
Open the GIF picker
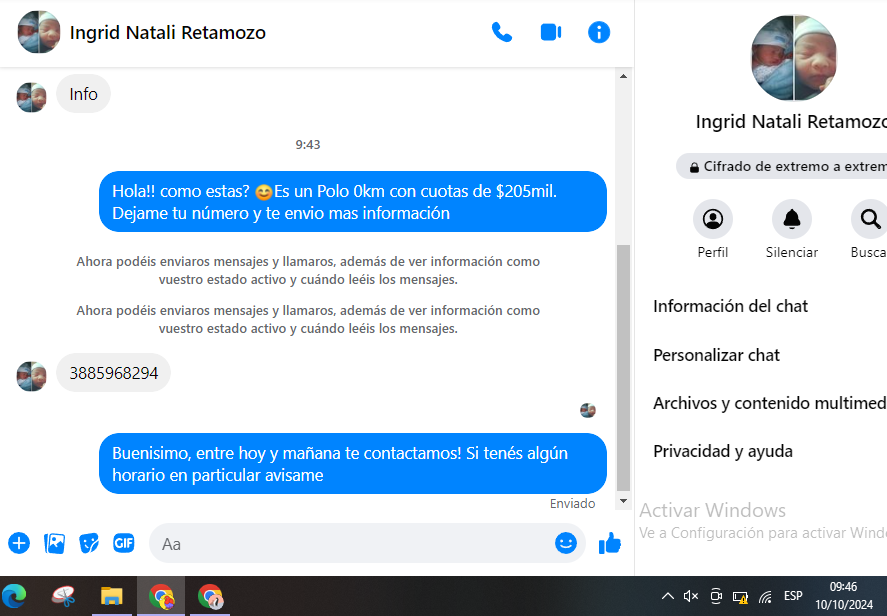click(124, 543)
